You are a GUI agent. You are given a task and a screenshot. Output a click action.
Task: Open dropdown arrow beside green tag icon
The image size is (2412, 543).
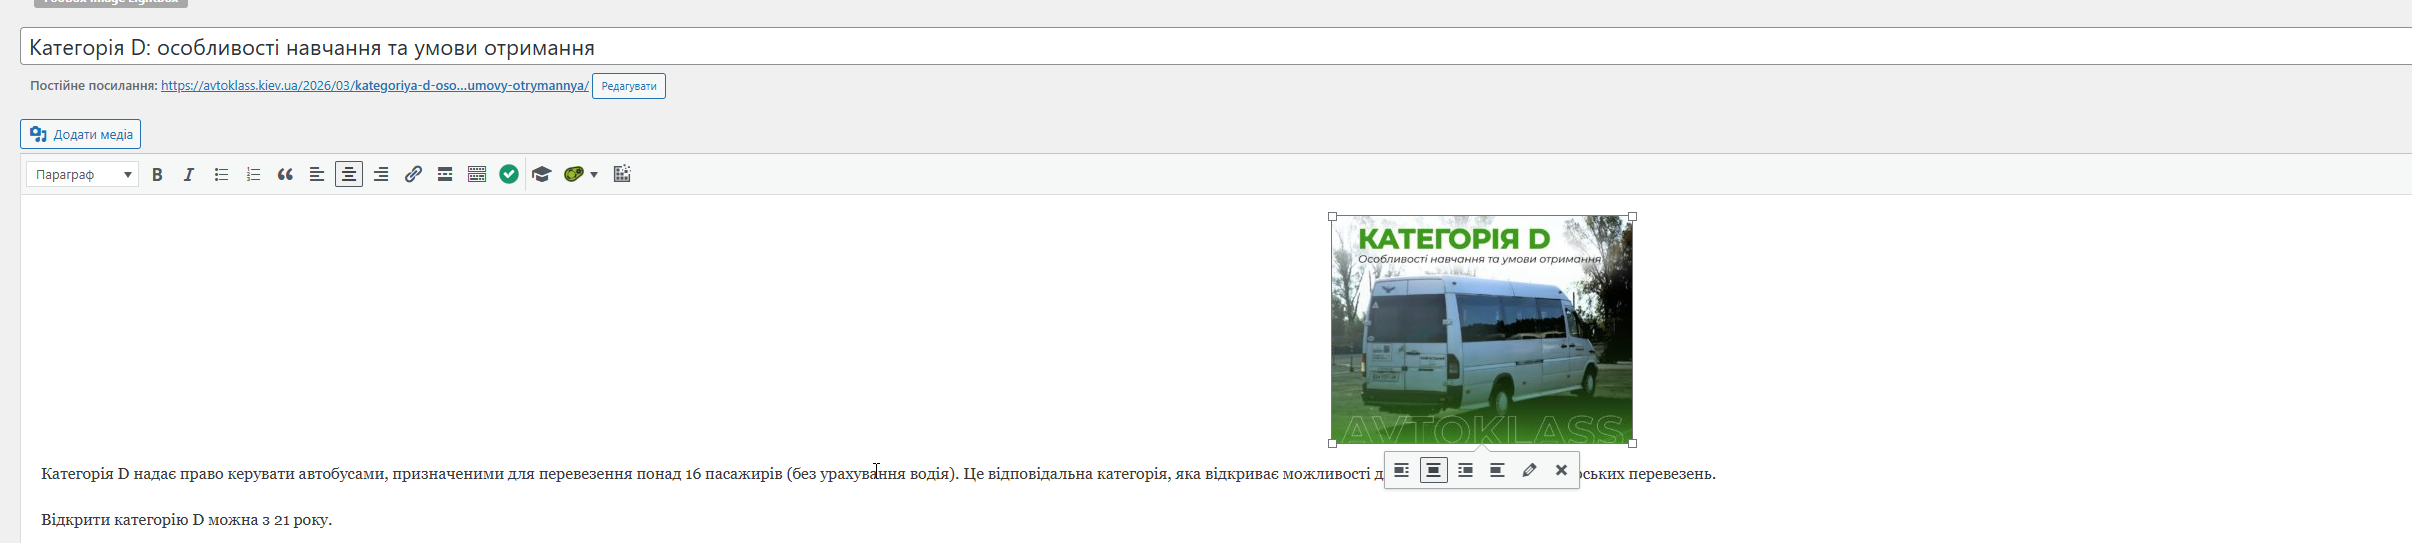[x=594, y=174]
